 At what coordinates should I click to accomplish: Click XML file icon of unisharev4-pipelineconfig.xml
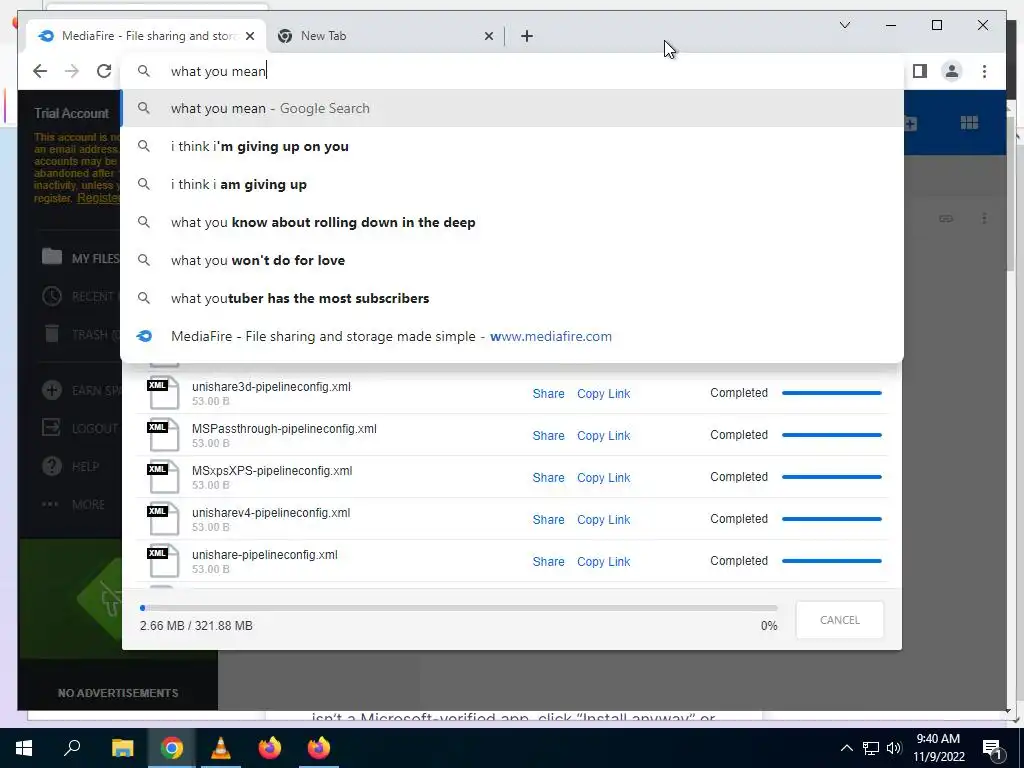(163, 519)
